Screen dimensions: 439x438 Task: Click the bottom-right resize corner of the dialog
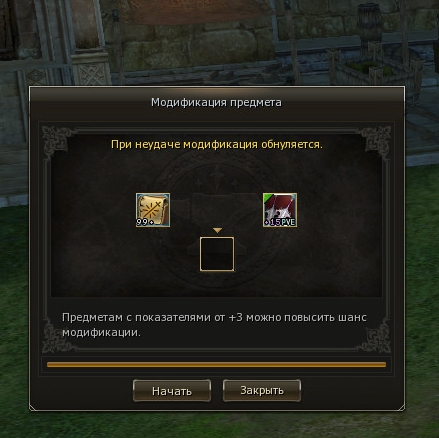(401, 407)
